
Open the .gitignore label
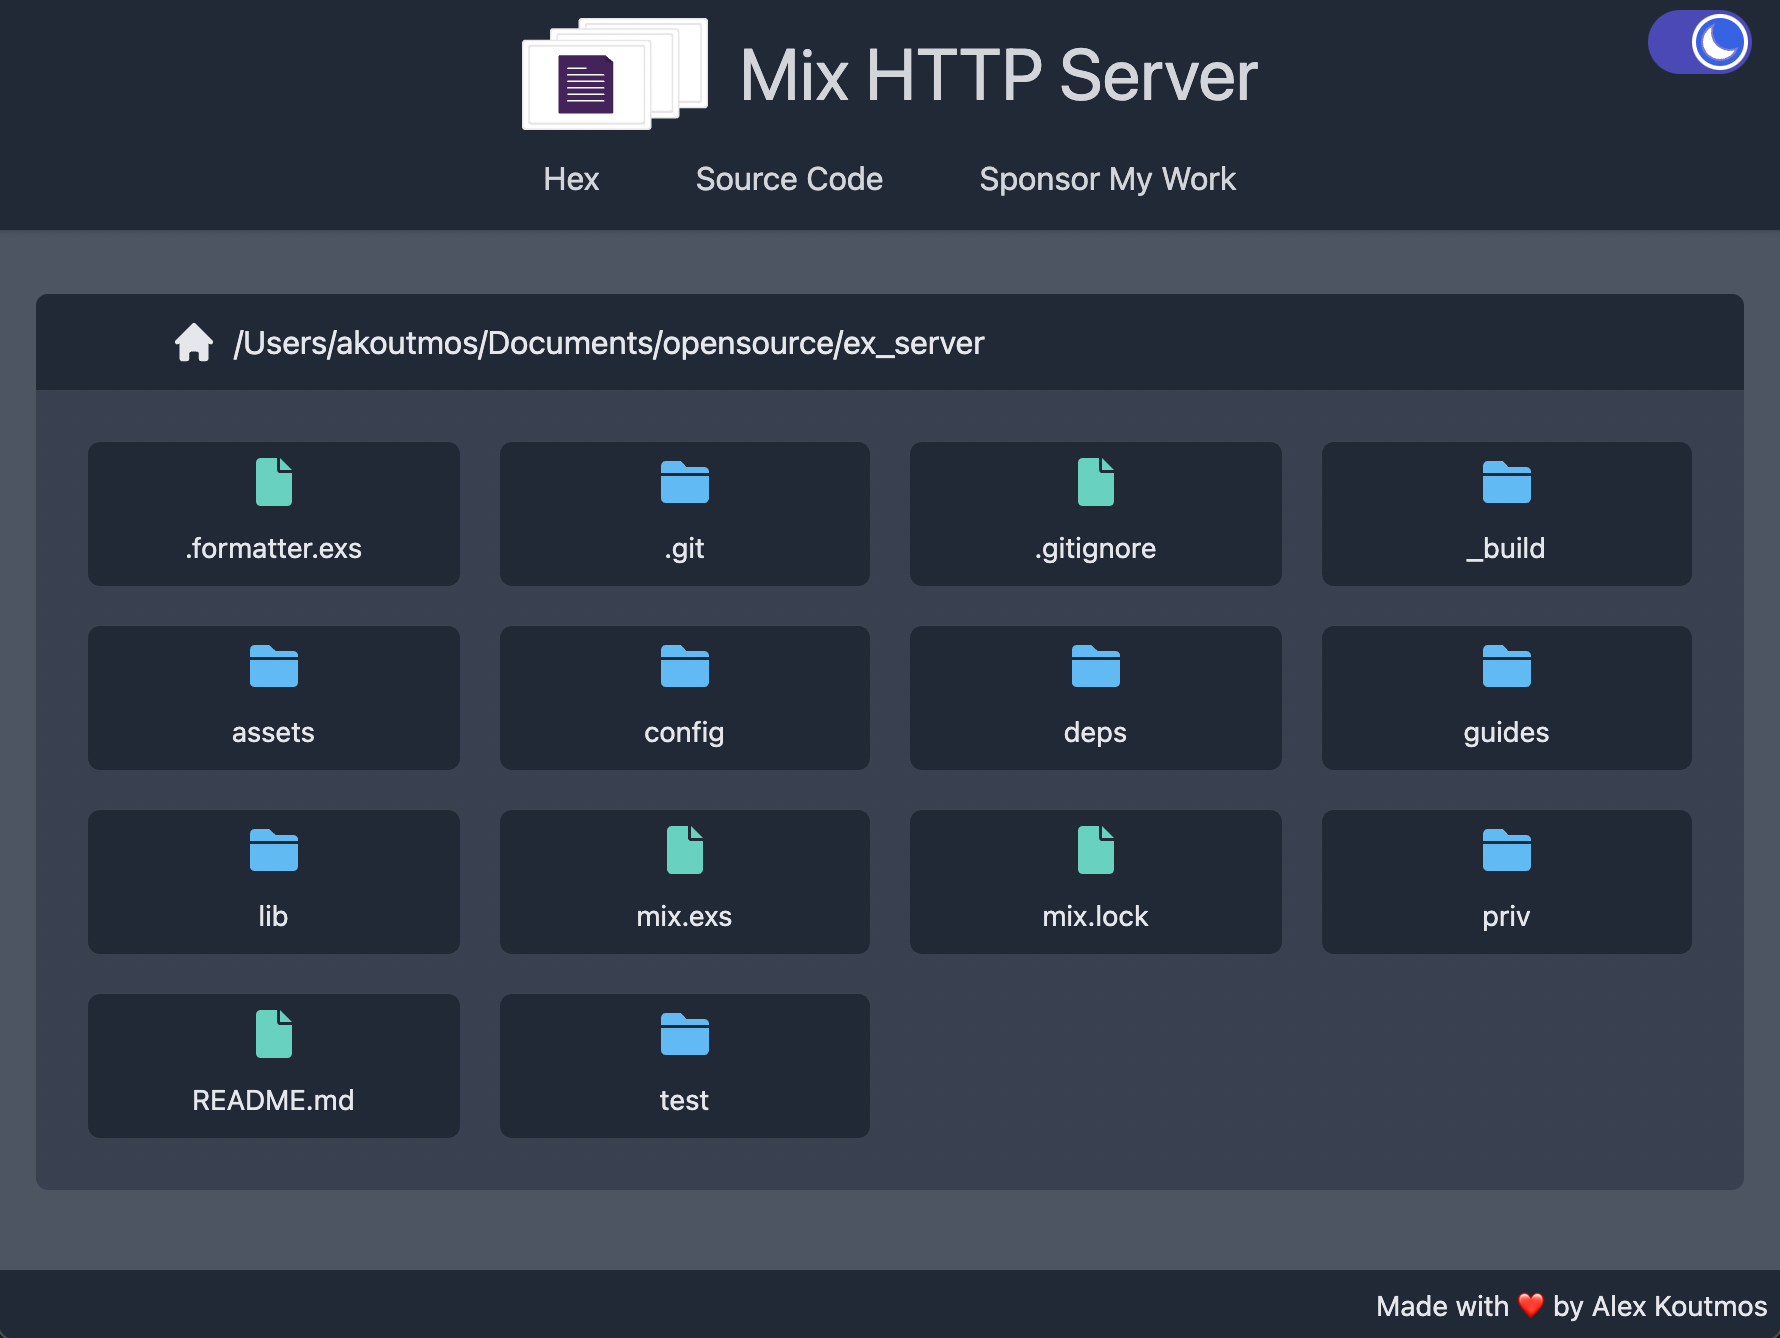click(x=1096, y=548)
